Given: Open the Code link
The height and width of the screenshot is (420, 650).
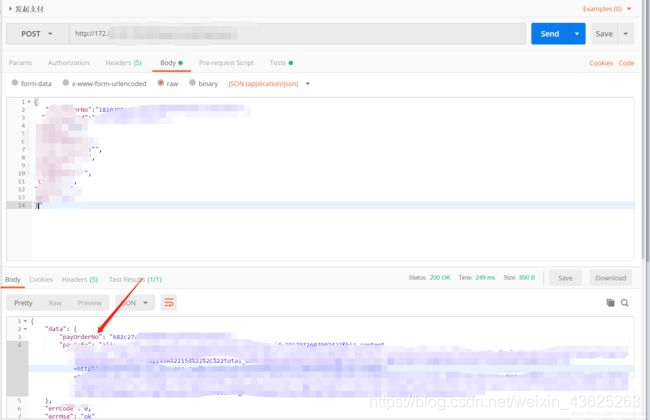Looking at the screenshot, I should pos(626,63).
